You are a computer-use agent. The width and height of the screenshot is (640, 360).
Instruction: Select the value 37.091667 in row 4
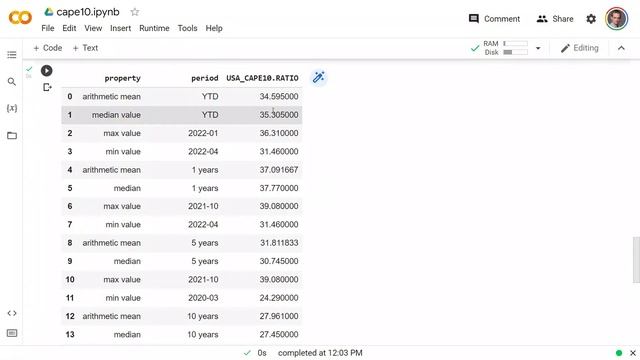[x=279, y=170]
